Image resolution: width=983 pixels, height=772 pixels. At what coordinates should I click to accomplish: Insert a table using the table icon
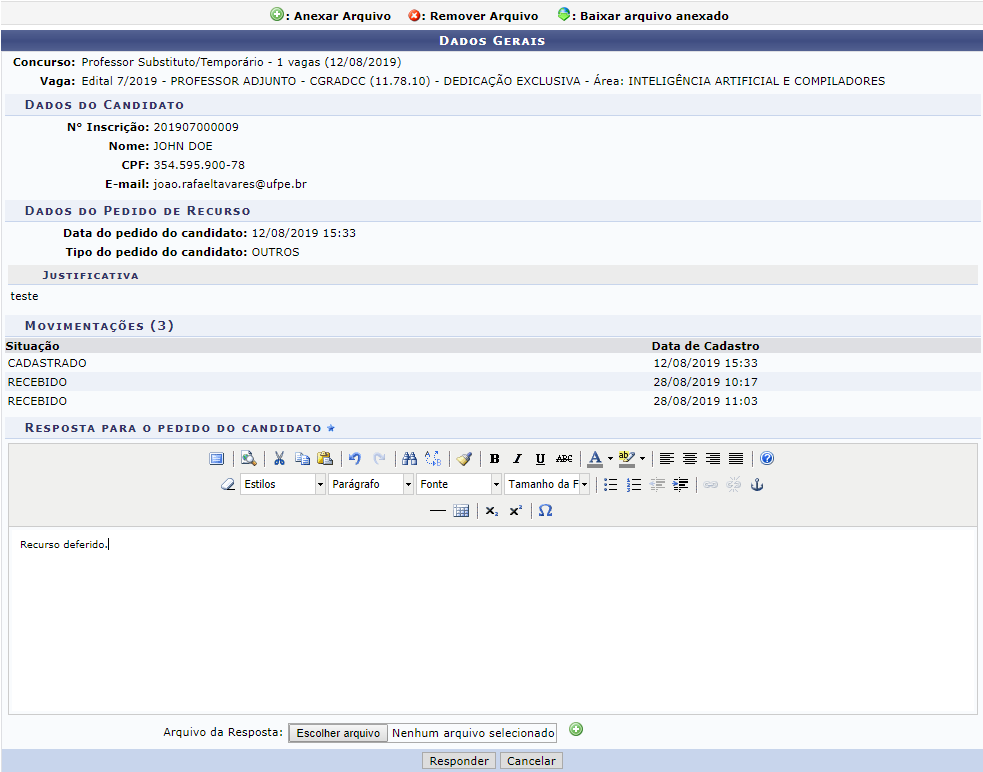click(x=461, y=511)
